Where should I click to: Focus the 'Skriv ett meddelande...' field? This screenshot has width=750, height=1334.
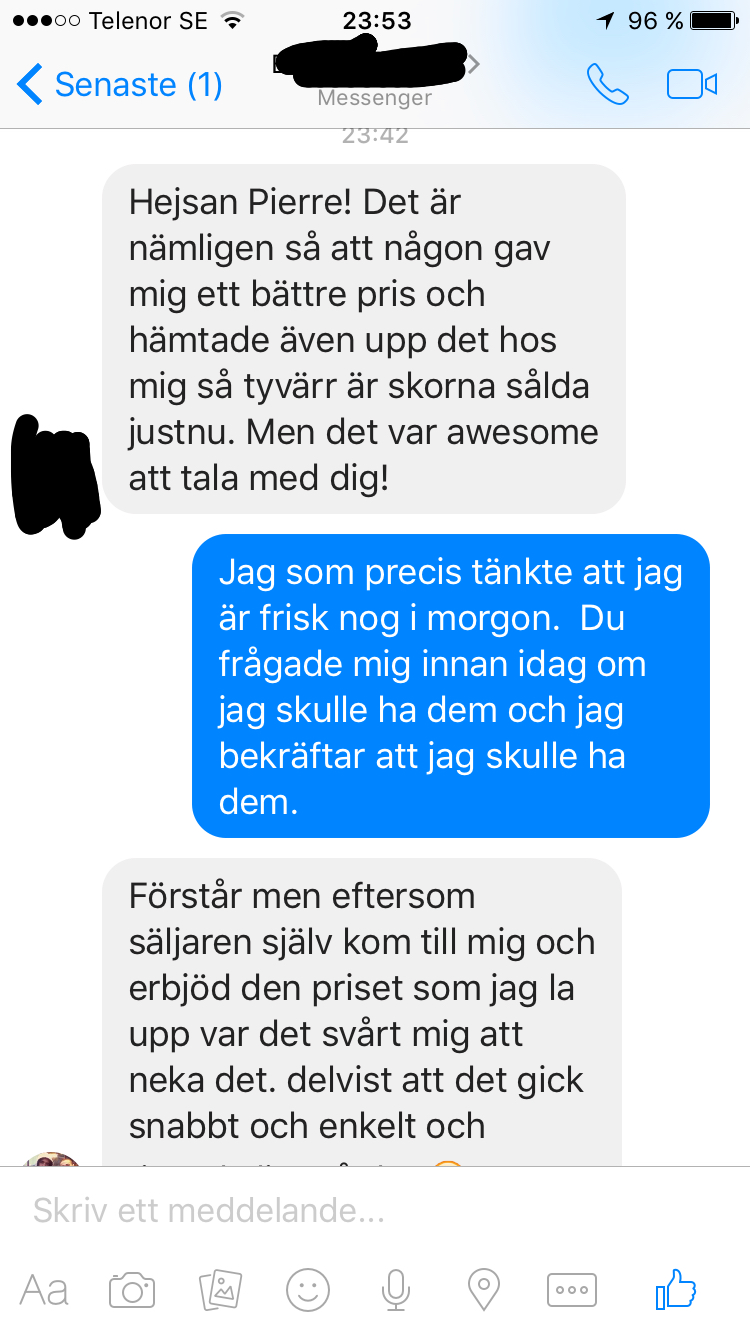(375, 1211)
